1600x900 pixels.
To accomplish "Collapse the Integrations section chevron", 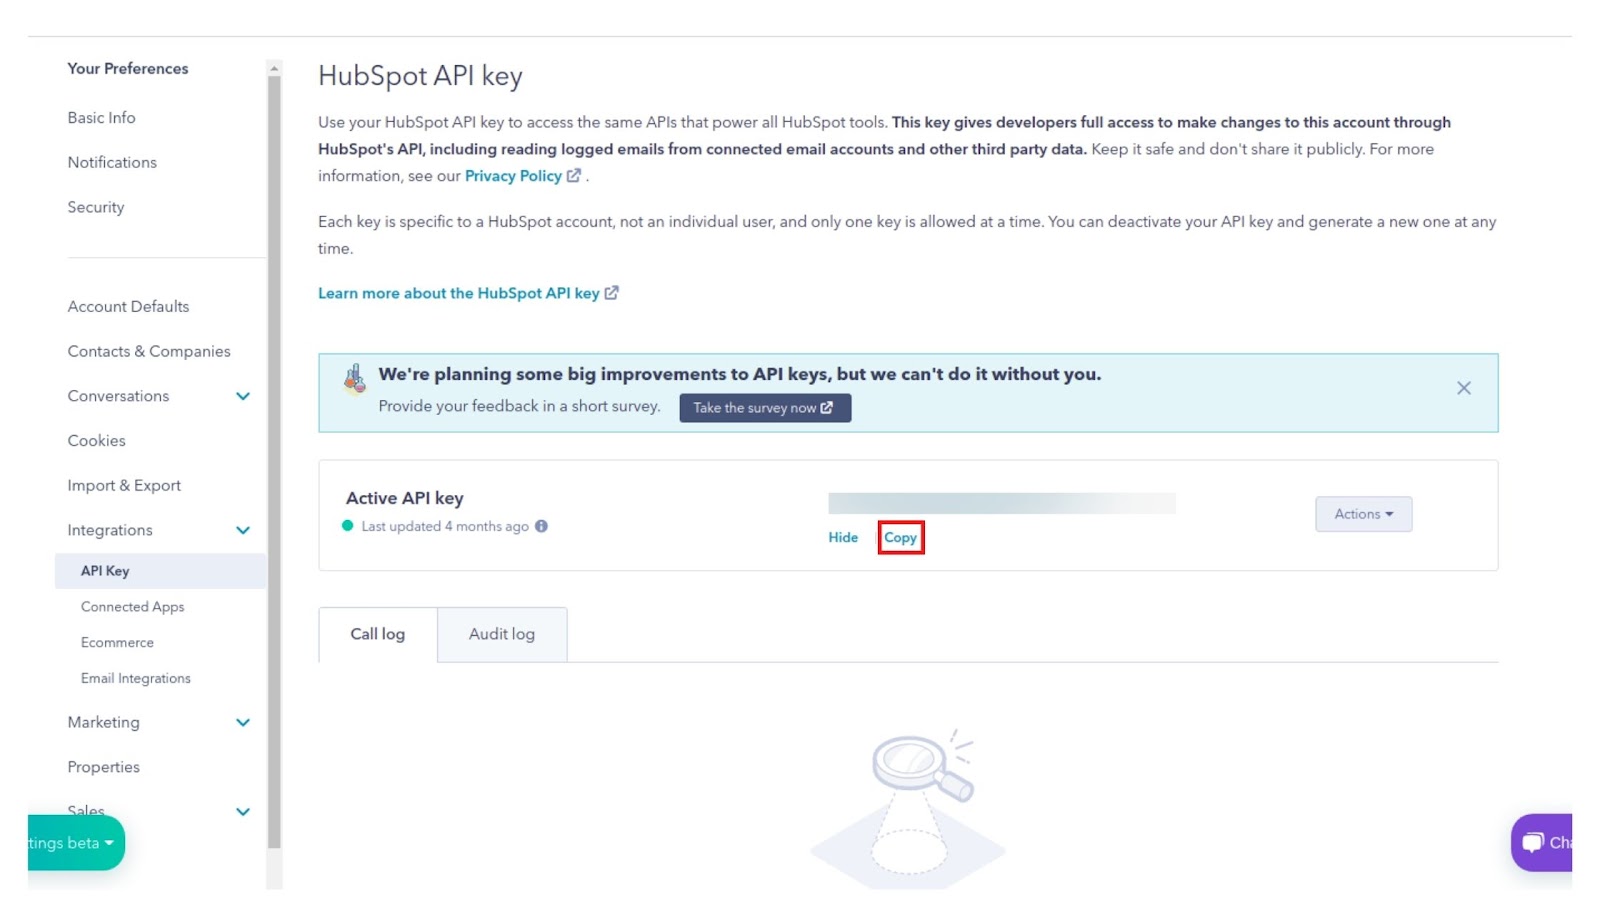I will (x=243, y=530).
